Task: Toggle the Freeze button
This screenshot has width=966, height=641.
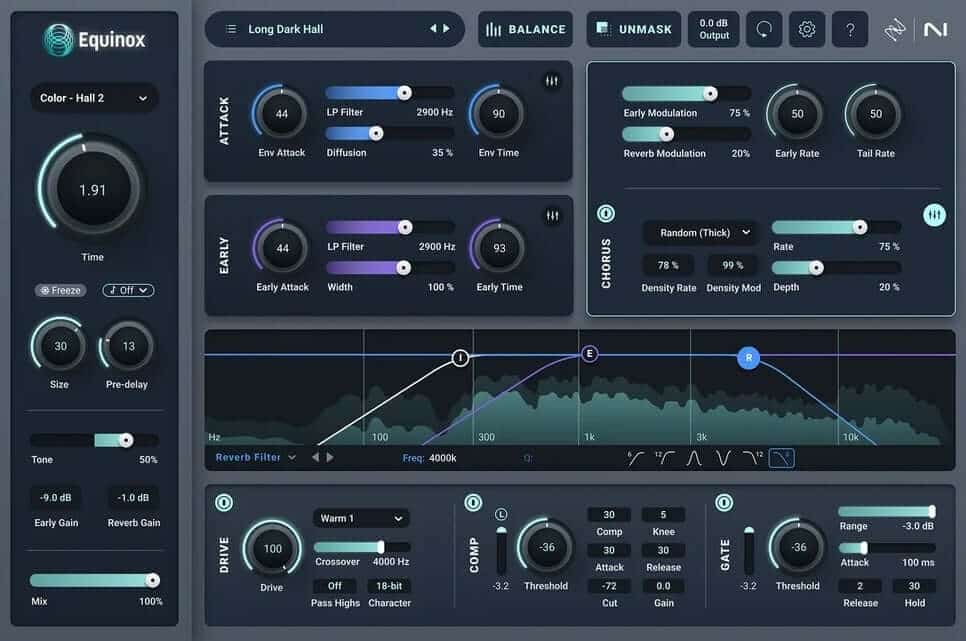Action: (x=60, y=290)
